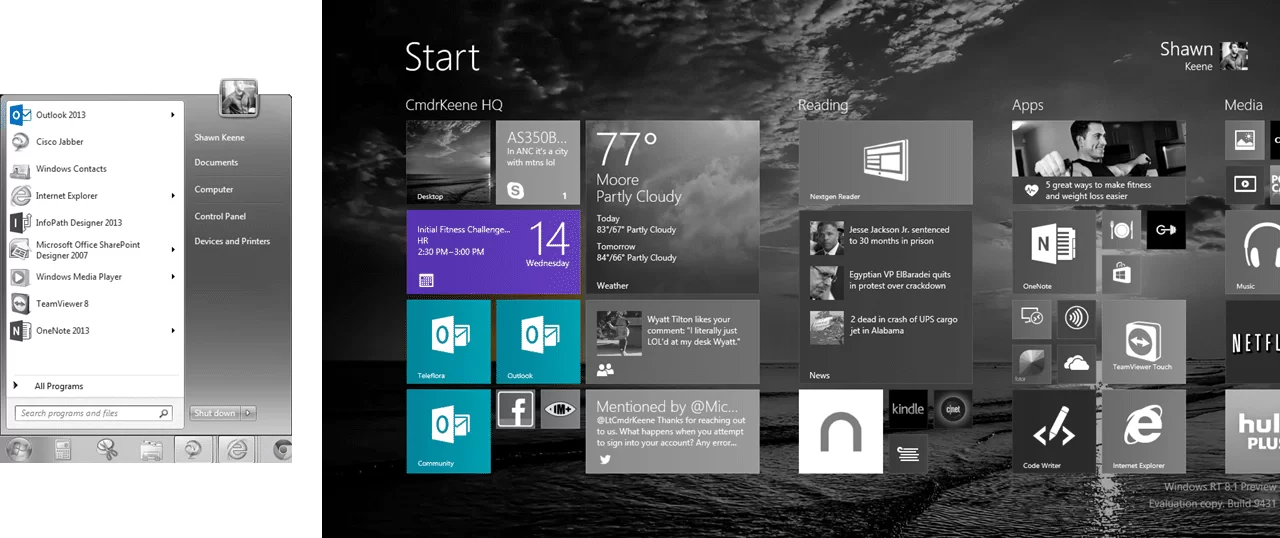Open the shut down options arrow

pos(249,413)
